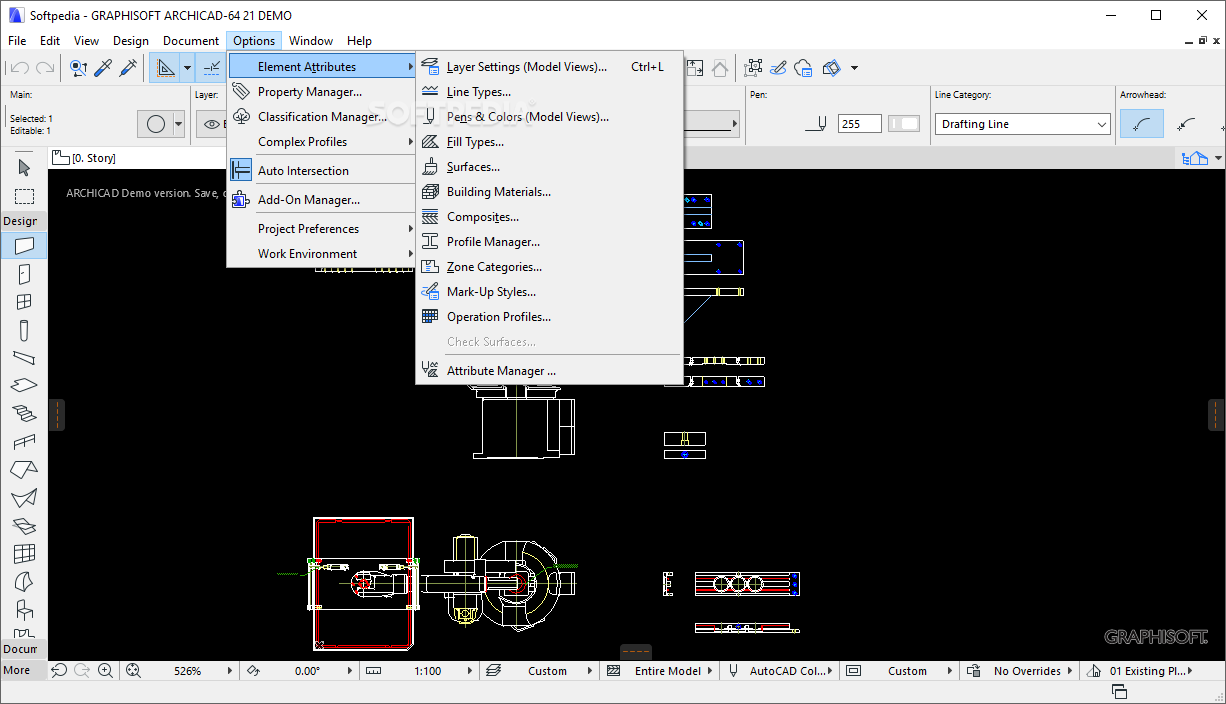Viewport: 1226px width, 704px height.
Task: Open the 526% zoom level popup
Action: 229,671
